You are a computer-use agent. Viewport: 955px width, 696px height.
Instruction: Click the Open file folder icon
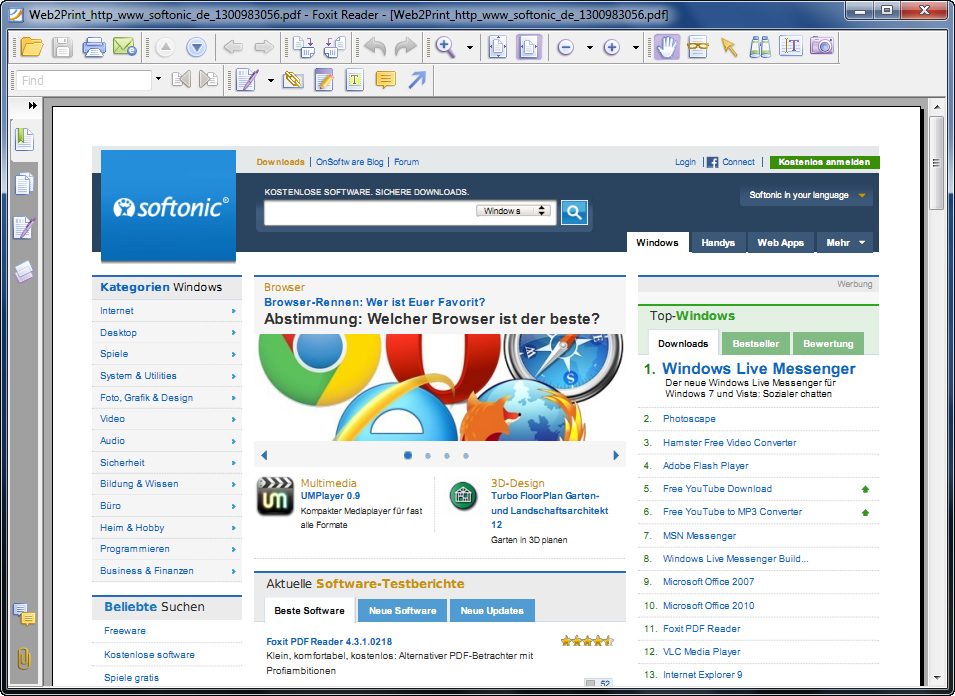32,47
